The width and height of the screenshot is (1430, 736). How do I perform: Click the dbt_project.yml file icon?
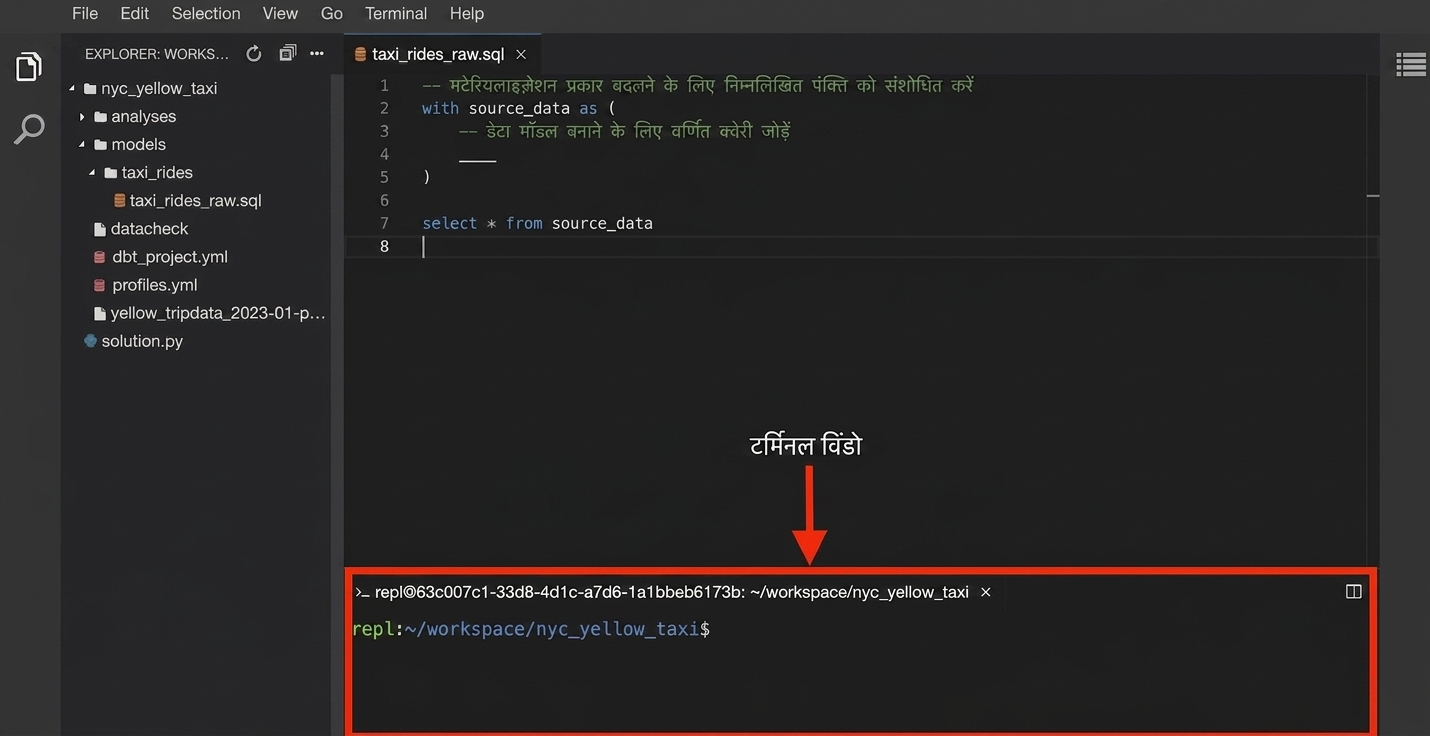pyautogui.click(x=99, y=256)
